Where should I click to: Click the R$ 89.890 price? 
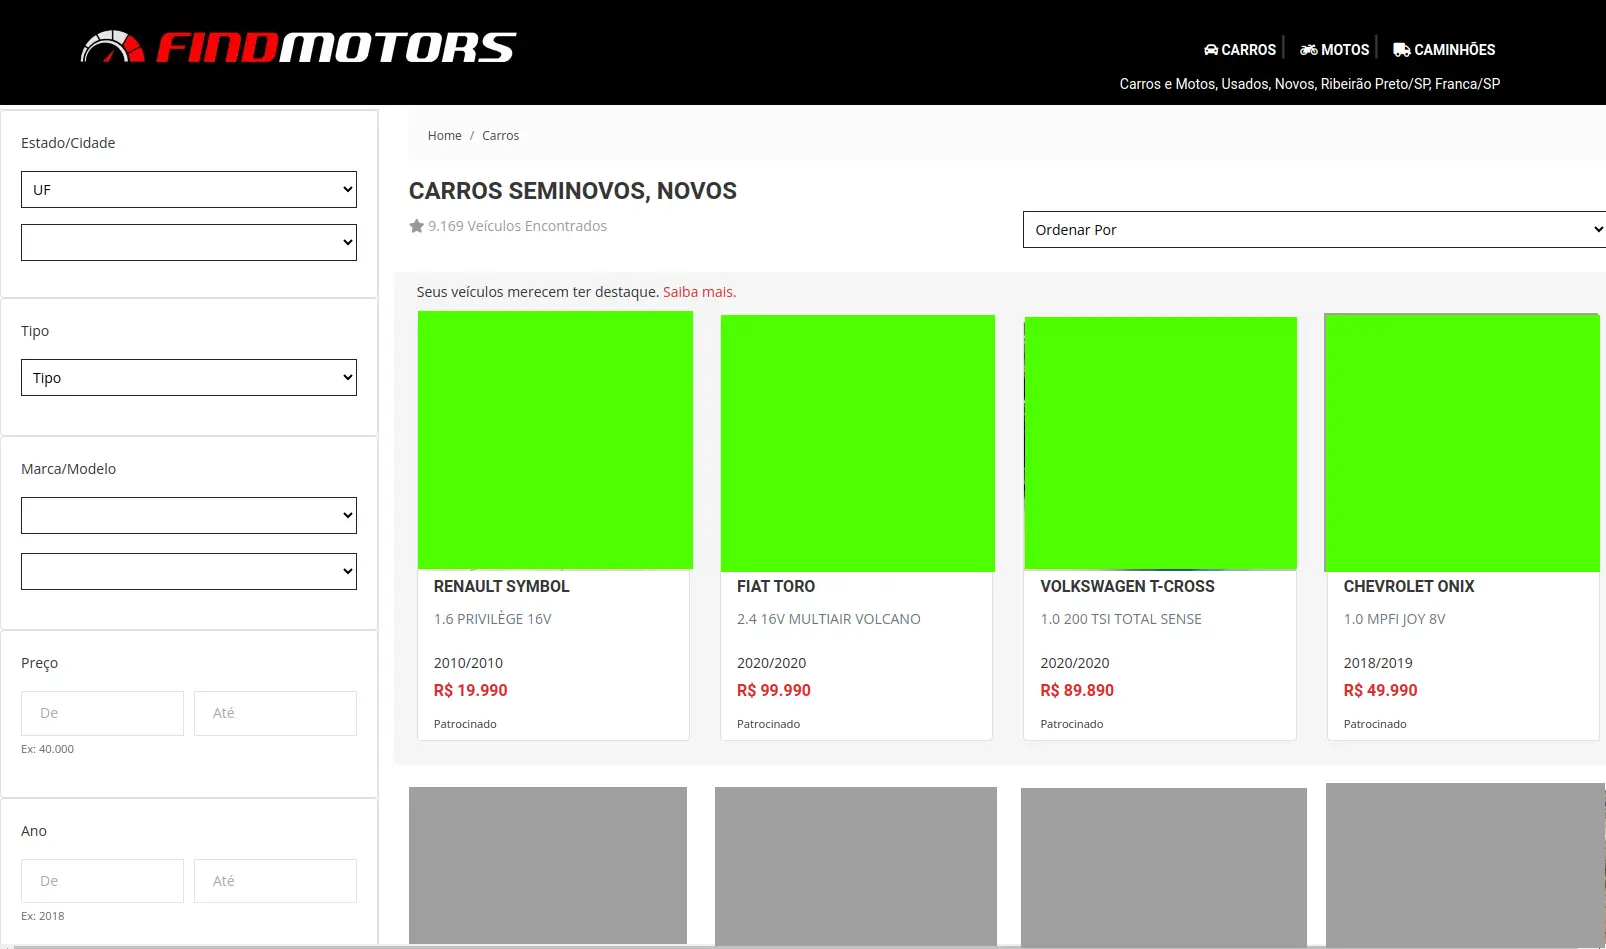pos(1077,691)
